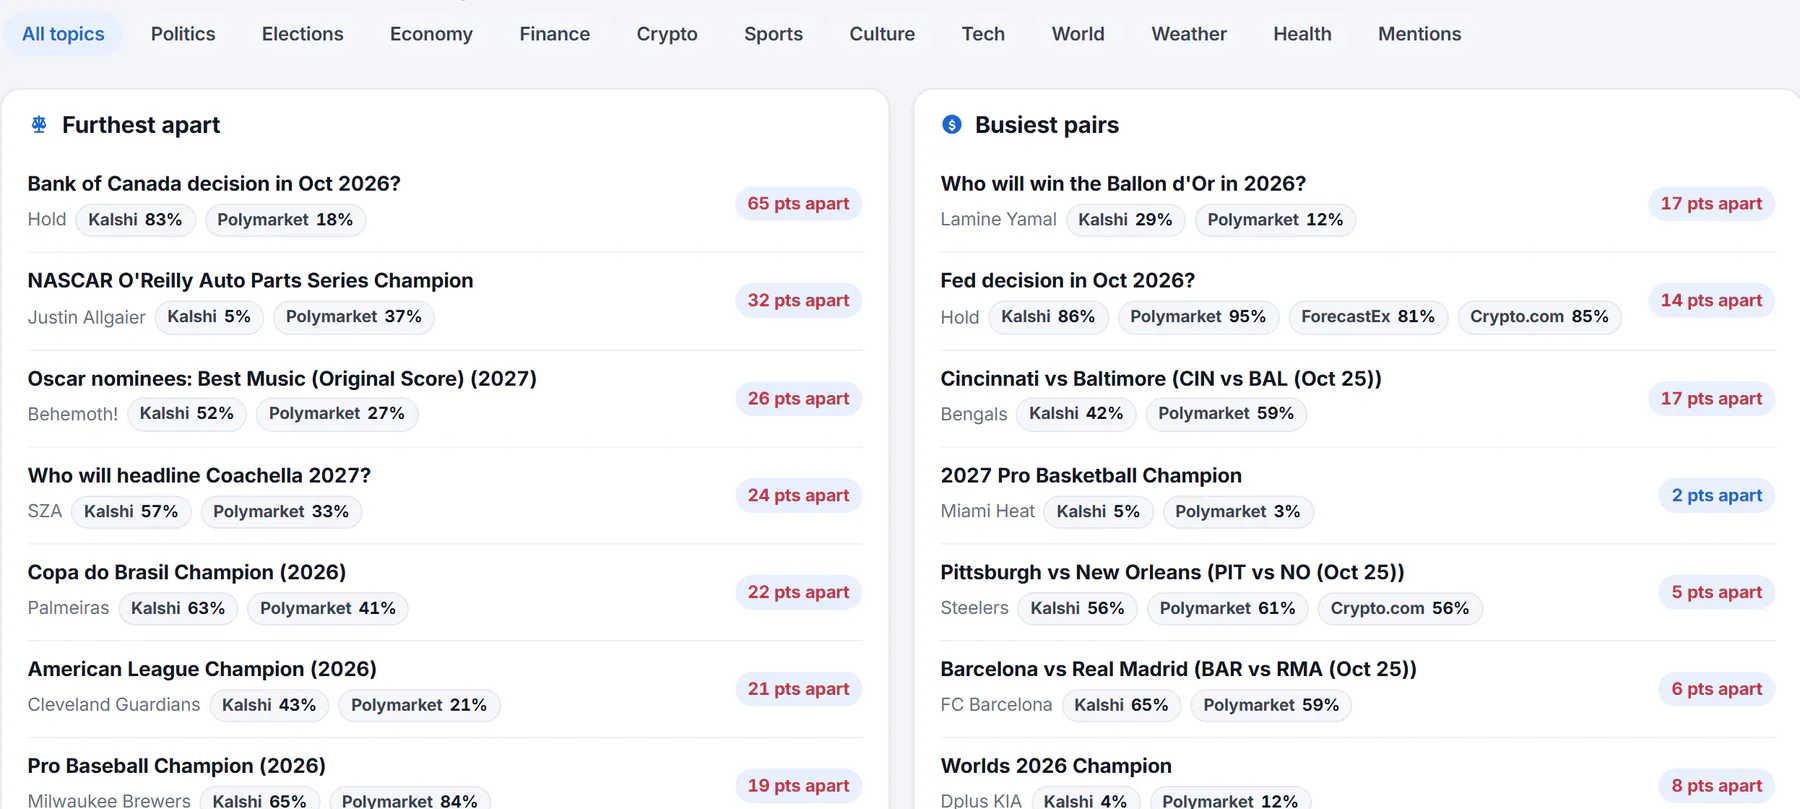
Task: Click Kalshi 65% chip for FC Barcelona
Action: (x=1121, y=706)
